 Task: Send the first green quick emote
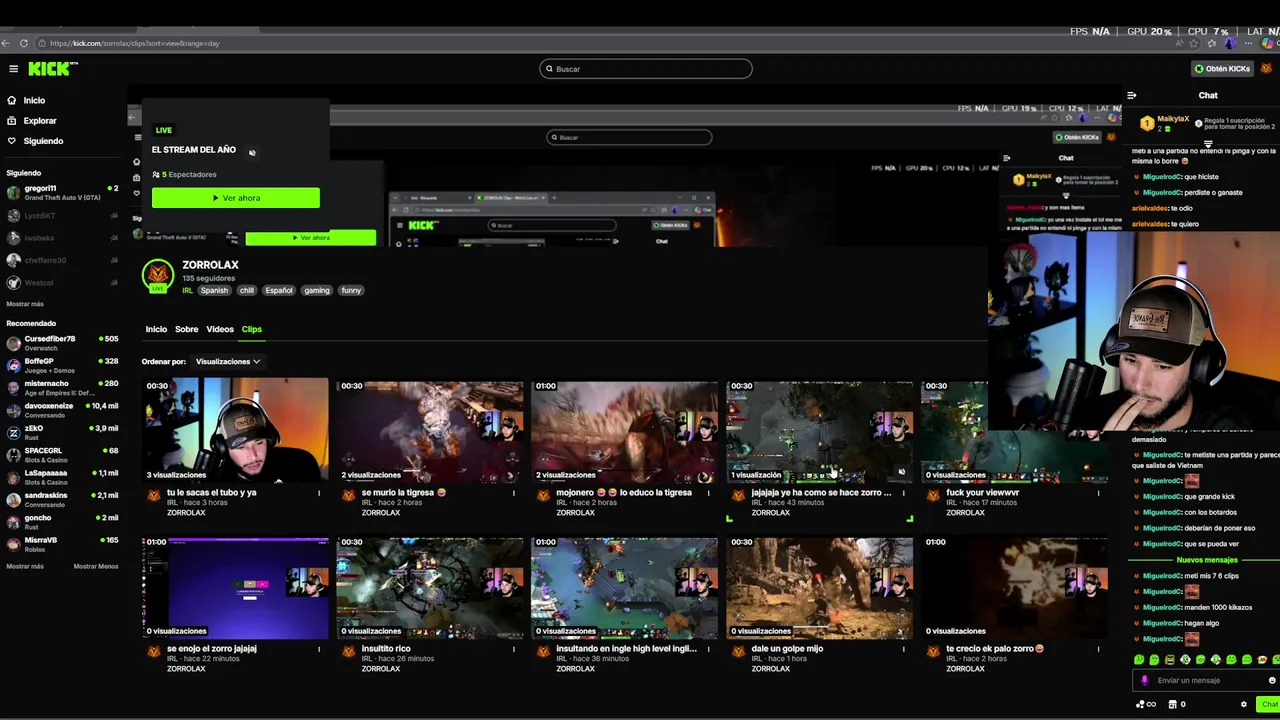(1139, 660)
